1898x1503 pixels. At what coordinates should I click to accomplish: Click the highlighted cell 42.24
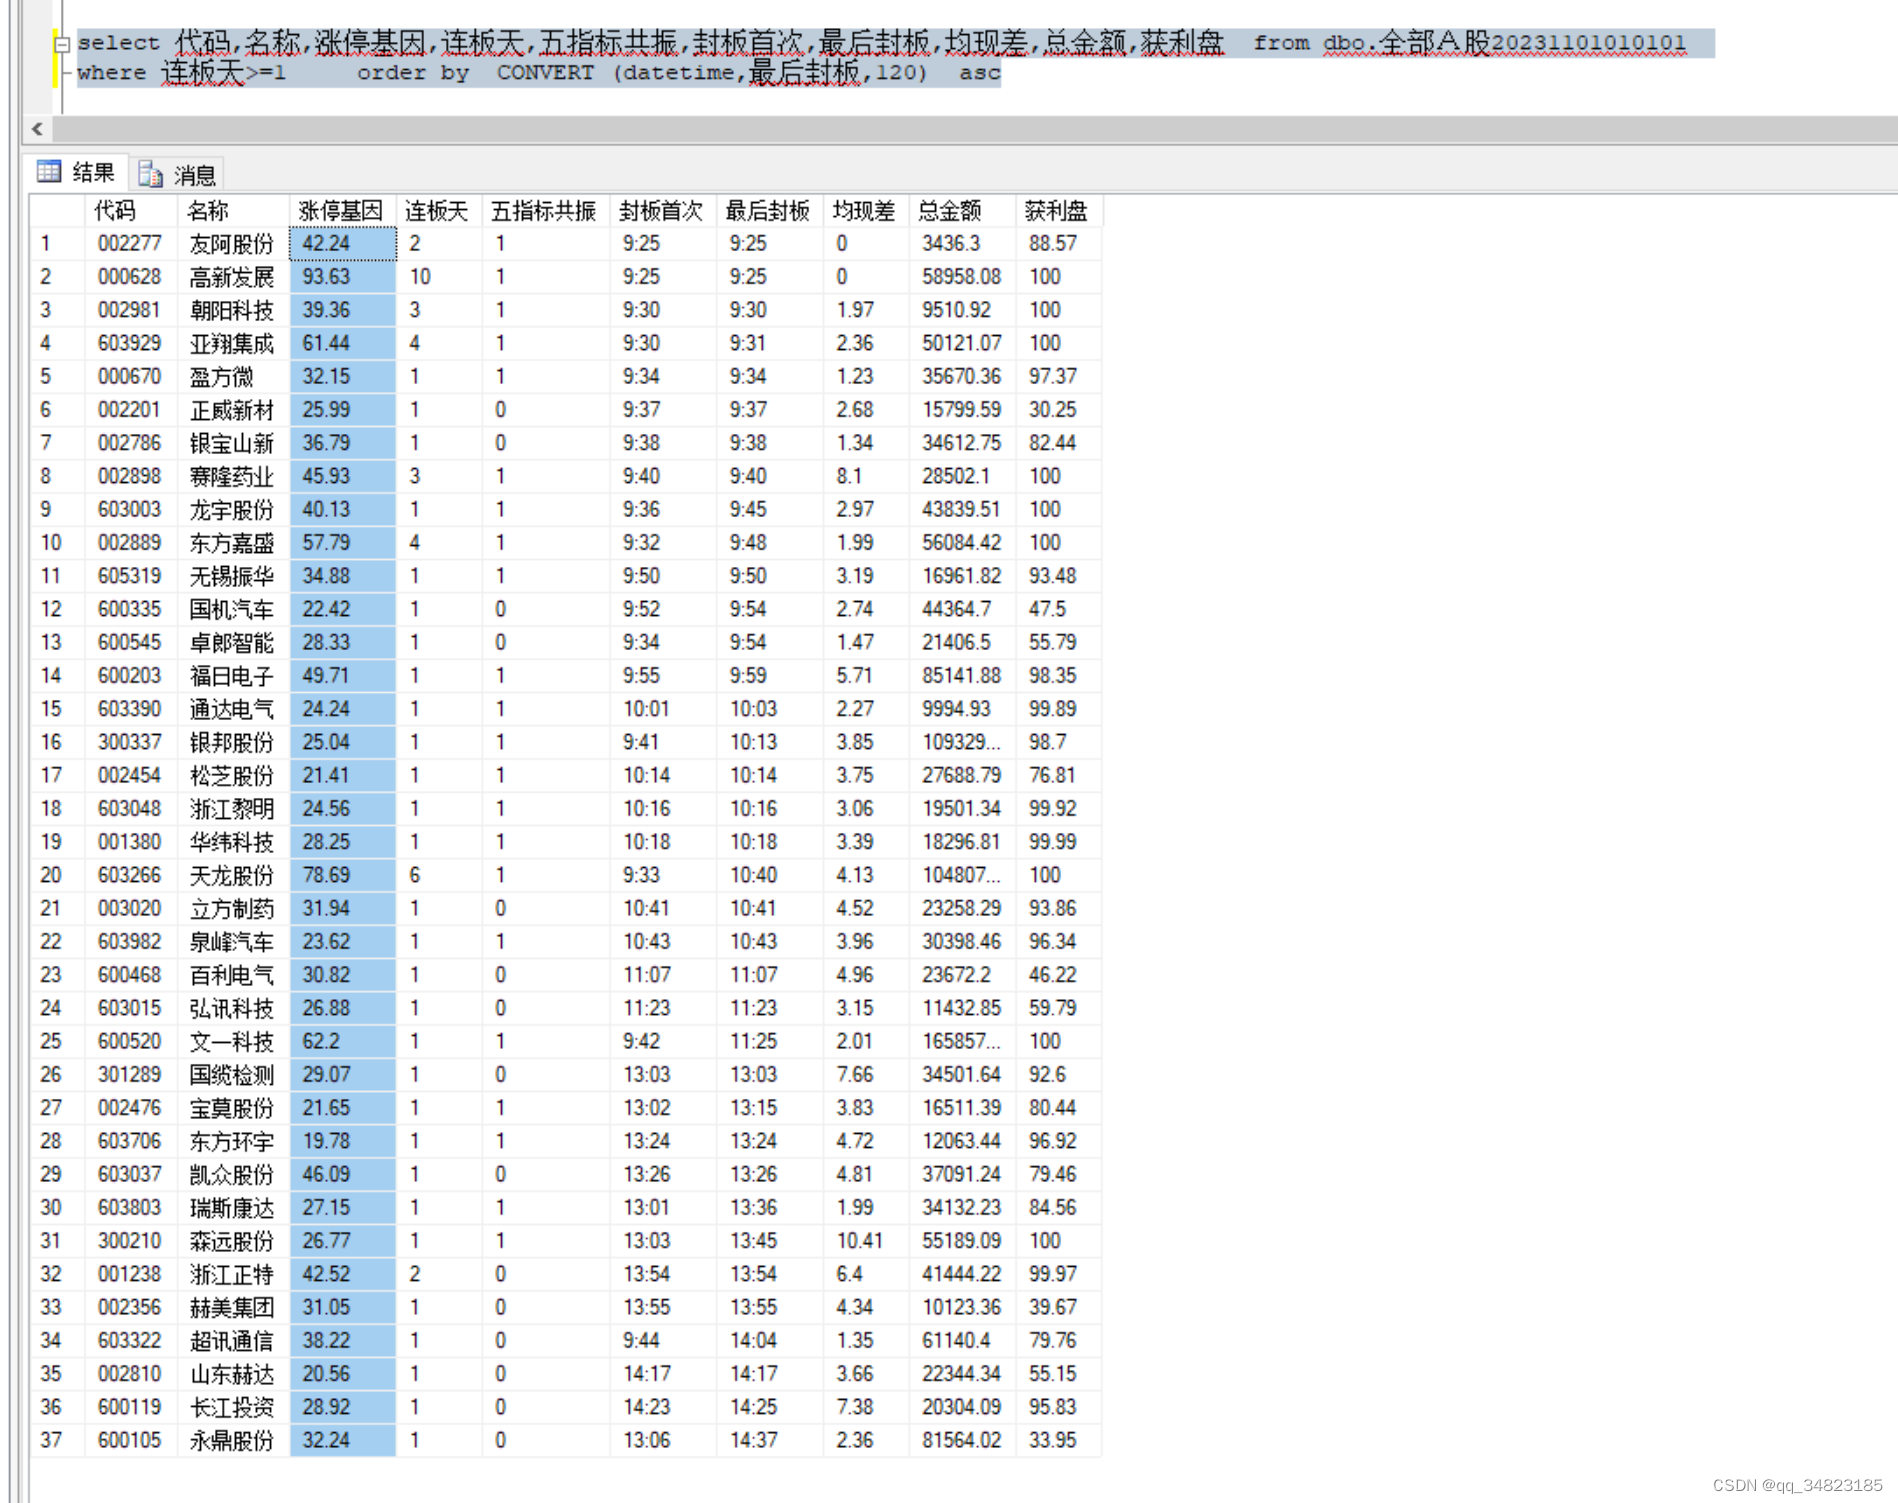343,243
